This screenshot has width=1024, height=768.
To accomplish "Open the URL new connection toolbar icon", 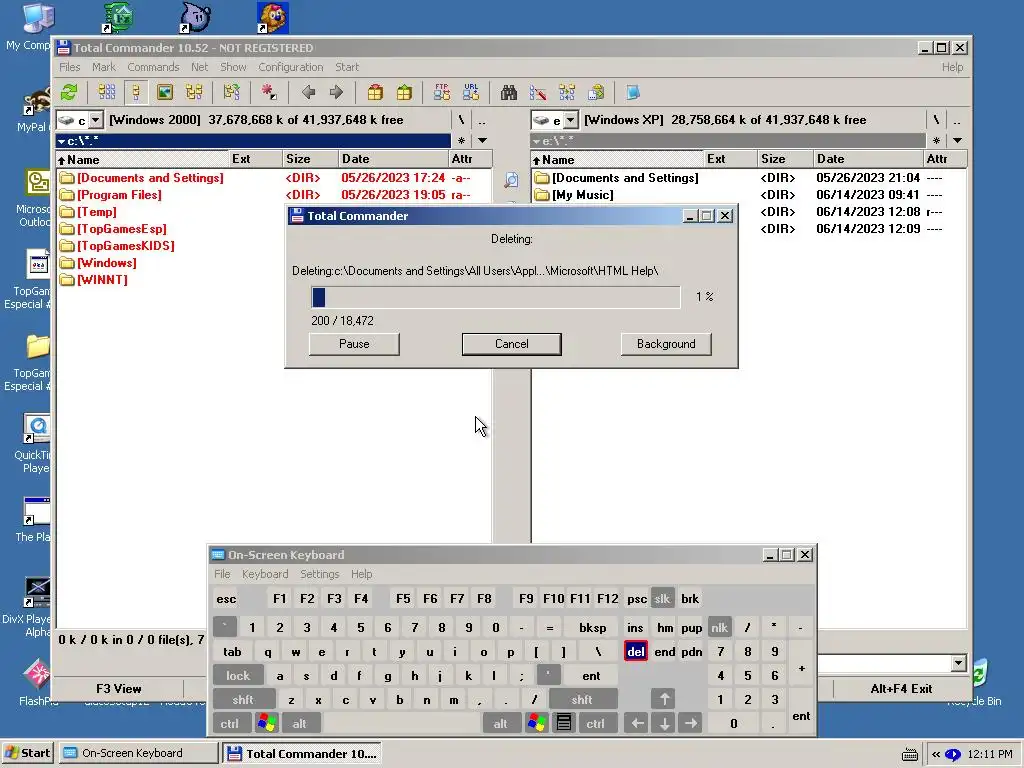I will coord(471,92).
